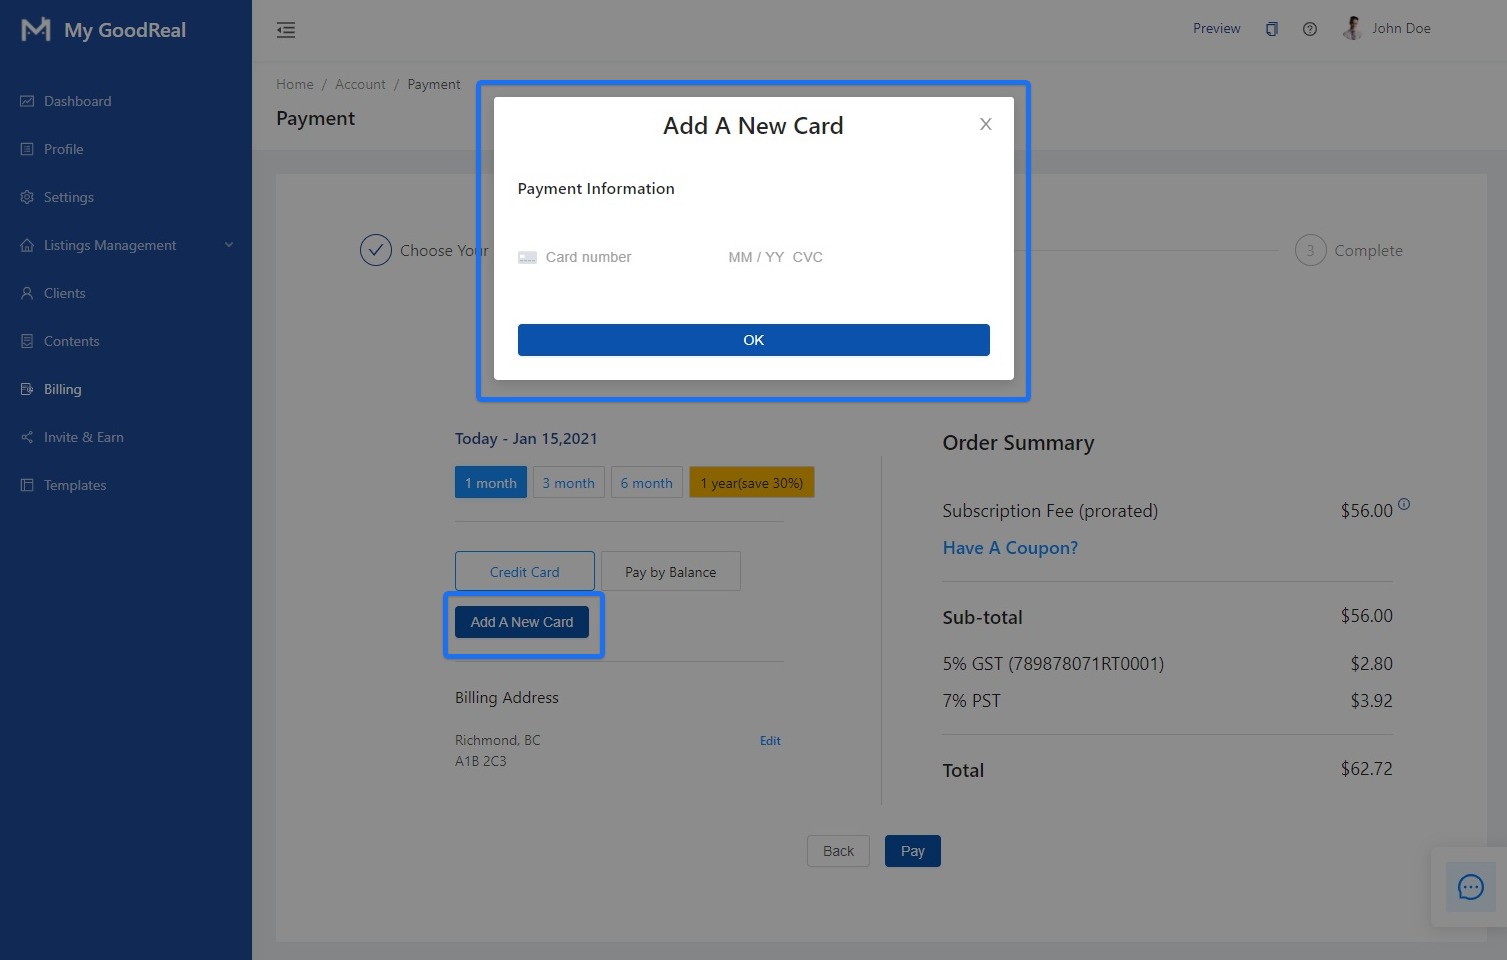The width and height of the screenshot is (1507, 960).
Task: Click the blue Pay button
Action: pos(912,851)
